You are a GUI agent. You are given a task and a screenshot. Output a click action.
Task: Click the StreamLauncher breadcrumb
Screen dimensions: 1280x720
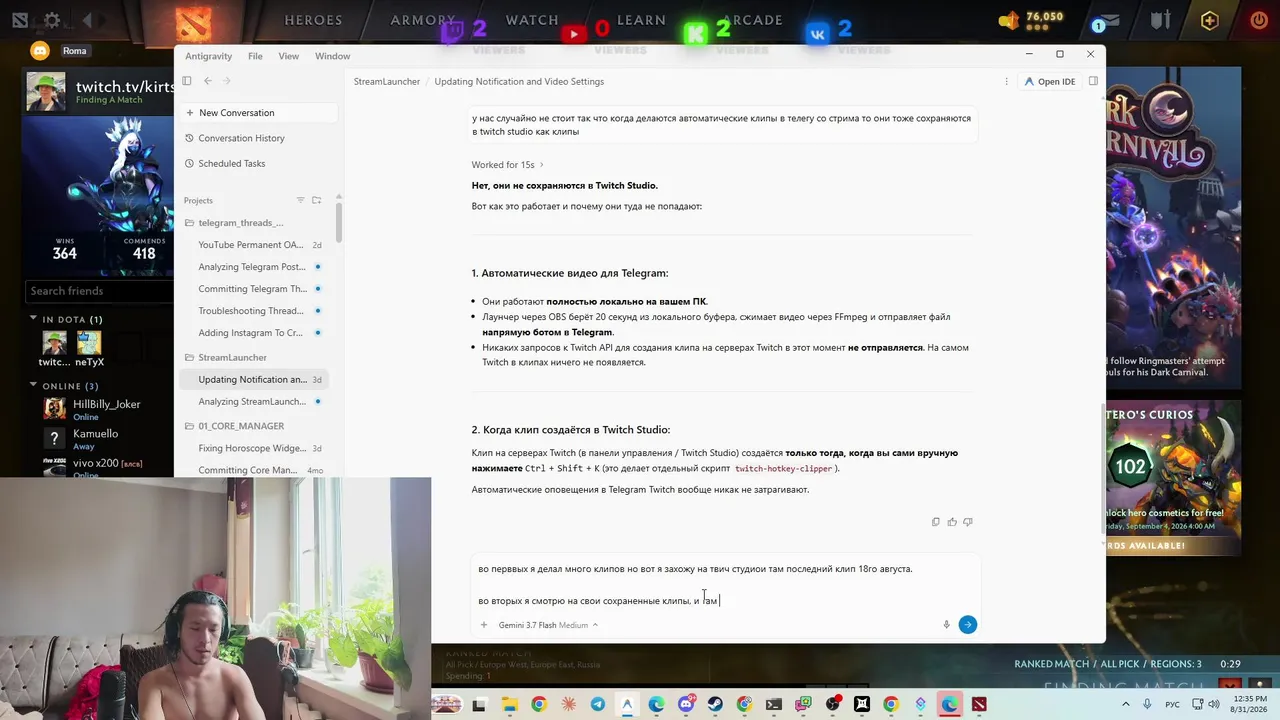pyautogui.click(x=387, y=81)
